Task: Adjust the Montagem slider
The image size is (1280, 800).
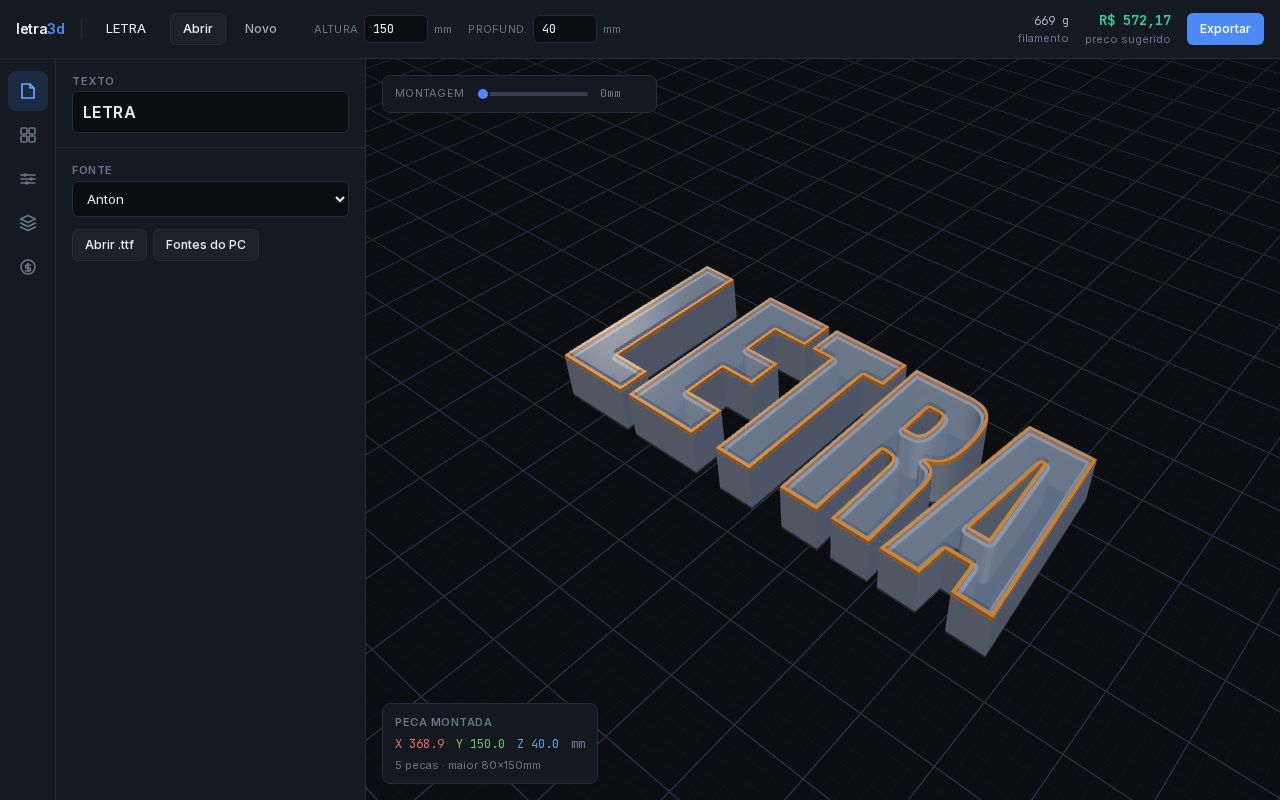Action: click(533, 94)
